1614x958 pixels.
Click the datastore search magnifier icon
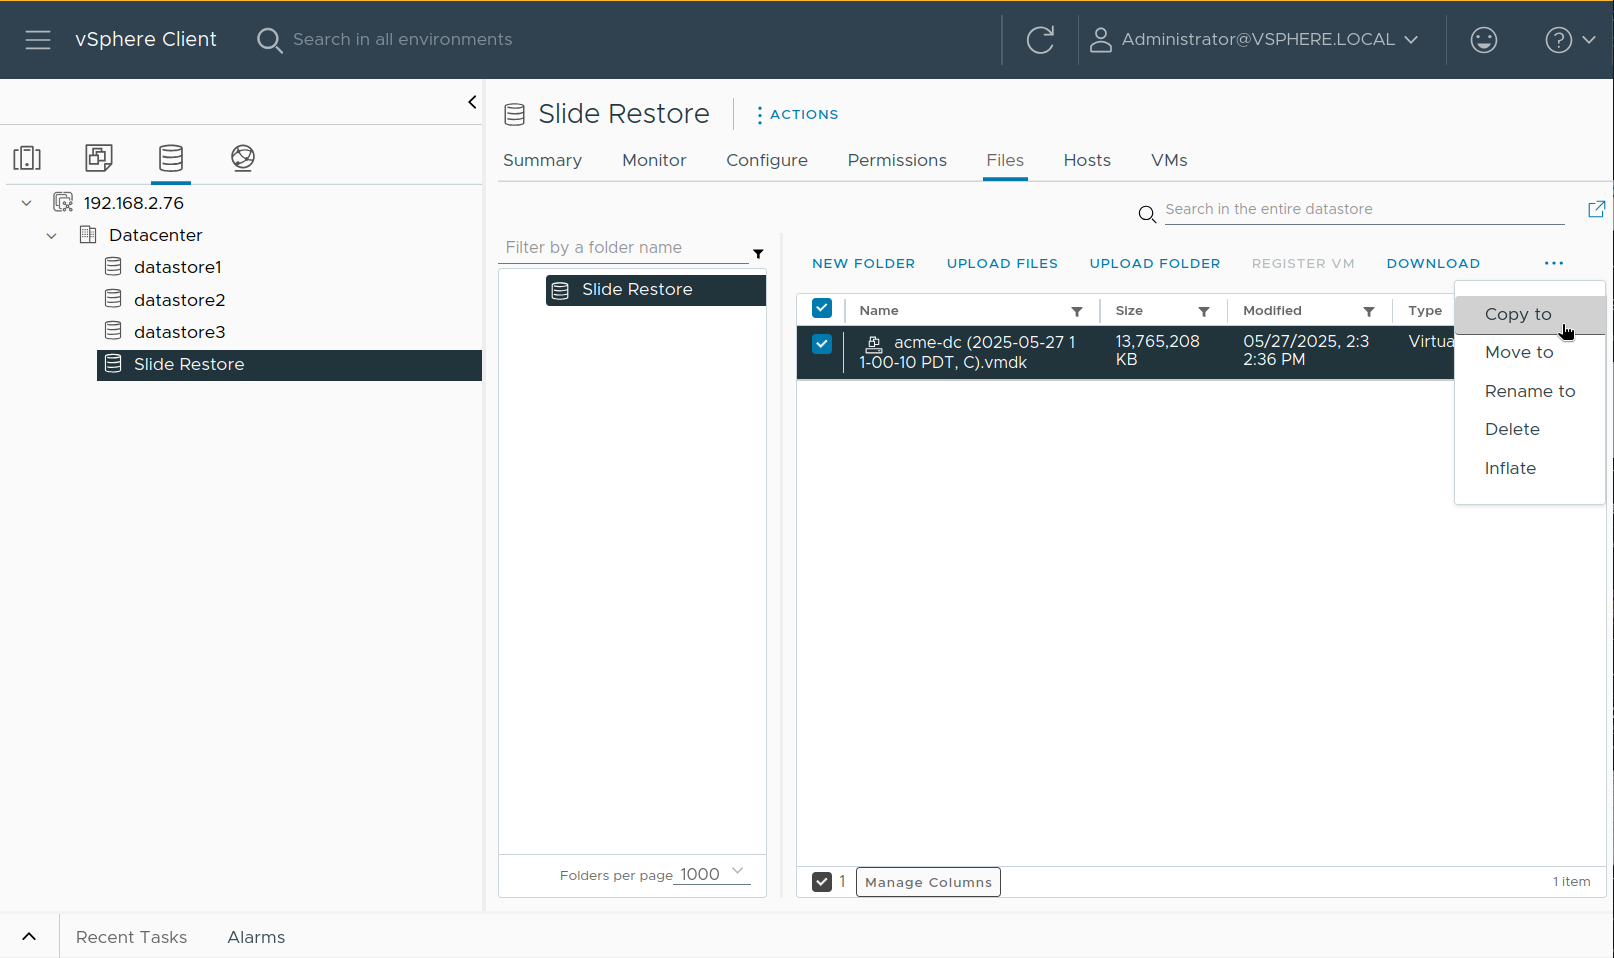[1147, 213]
